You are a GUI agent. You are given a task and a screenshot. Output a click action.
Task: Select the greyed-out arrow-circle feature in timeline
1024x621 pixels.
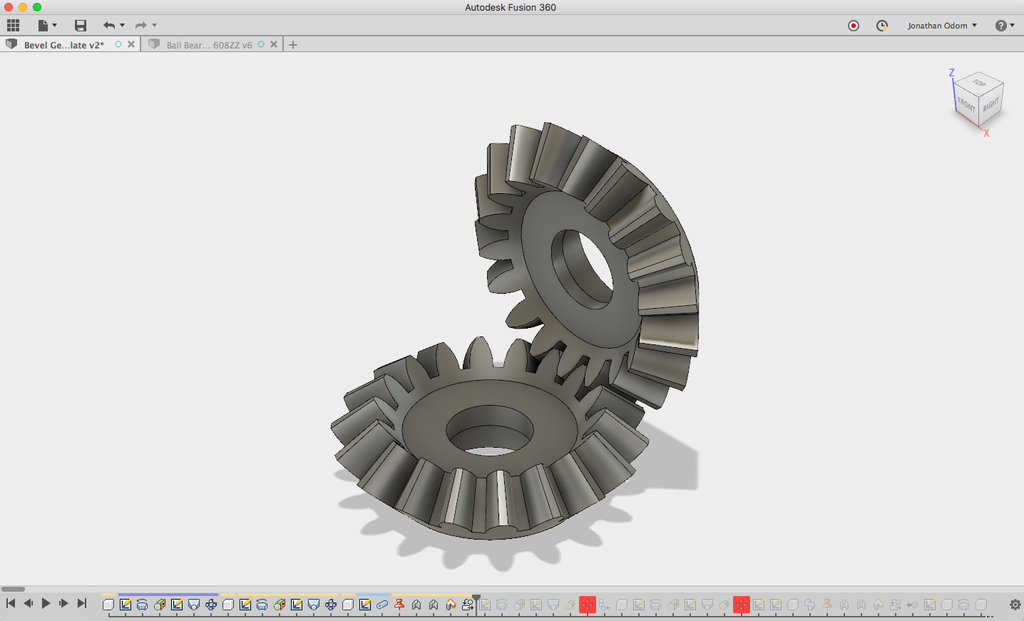[912, 605]
